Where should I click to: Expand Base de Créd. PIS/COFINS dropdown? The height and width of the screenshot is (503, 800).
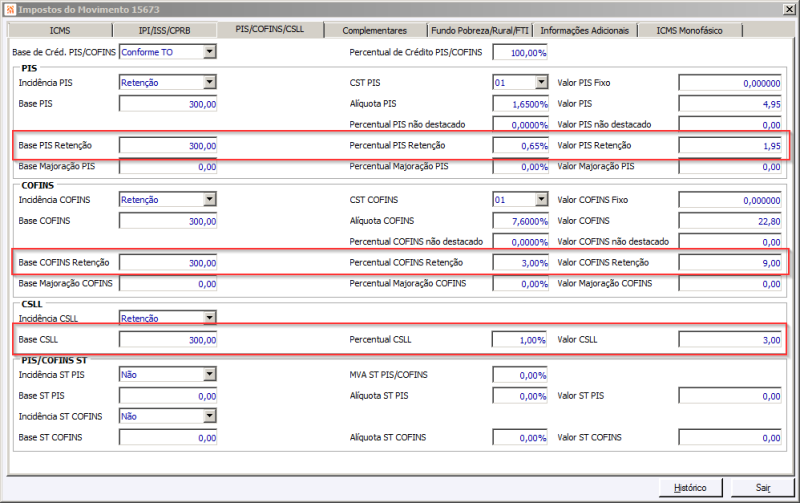pos(210,52)
